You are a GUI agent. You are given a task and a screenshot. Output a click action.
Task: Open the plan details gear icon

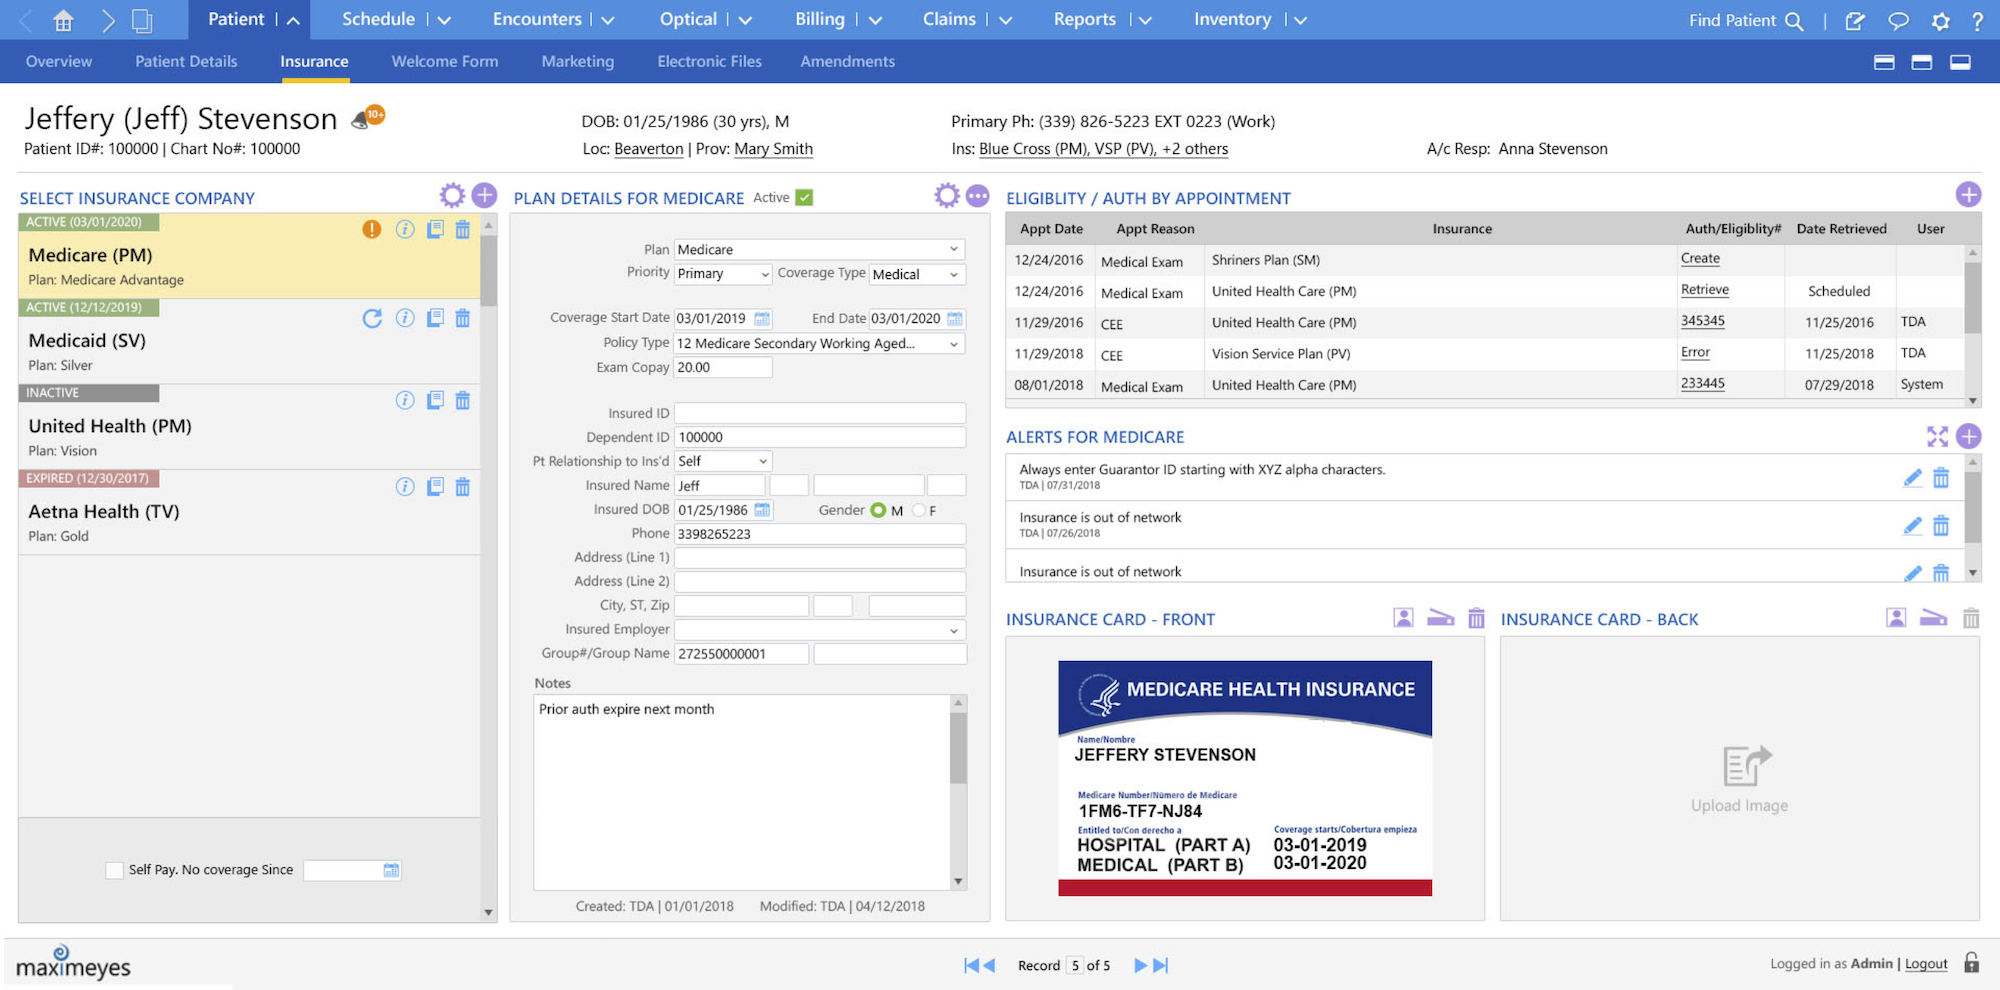946,195
